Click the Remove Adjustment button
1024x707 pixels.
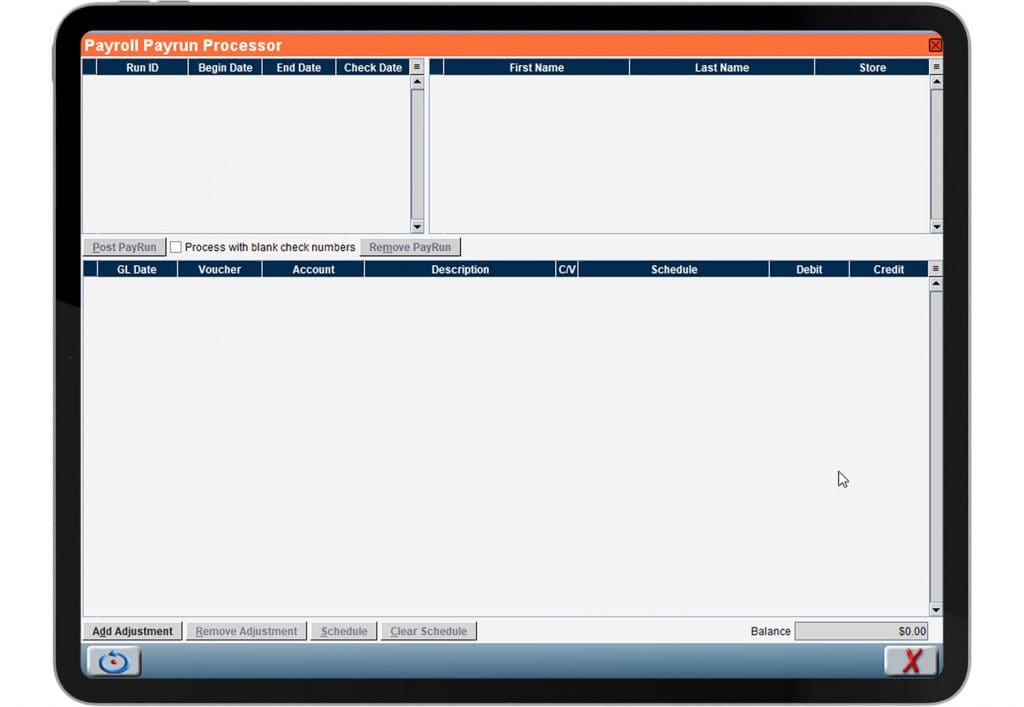(245, 631)
